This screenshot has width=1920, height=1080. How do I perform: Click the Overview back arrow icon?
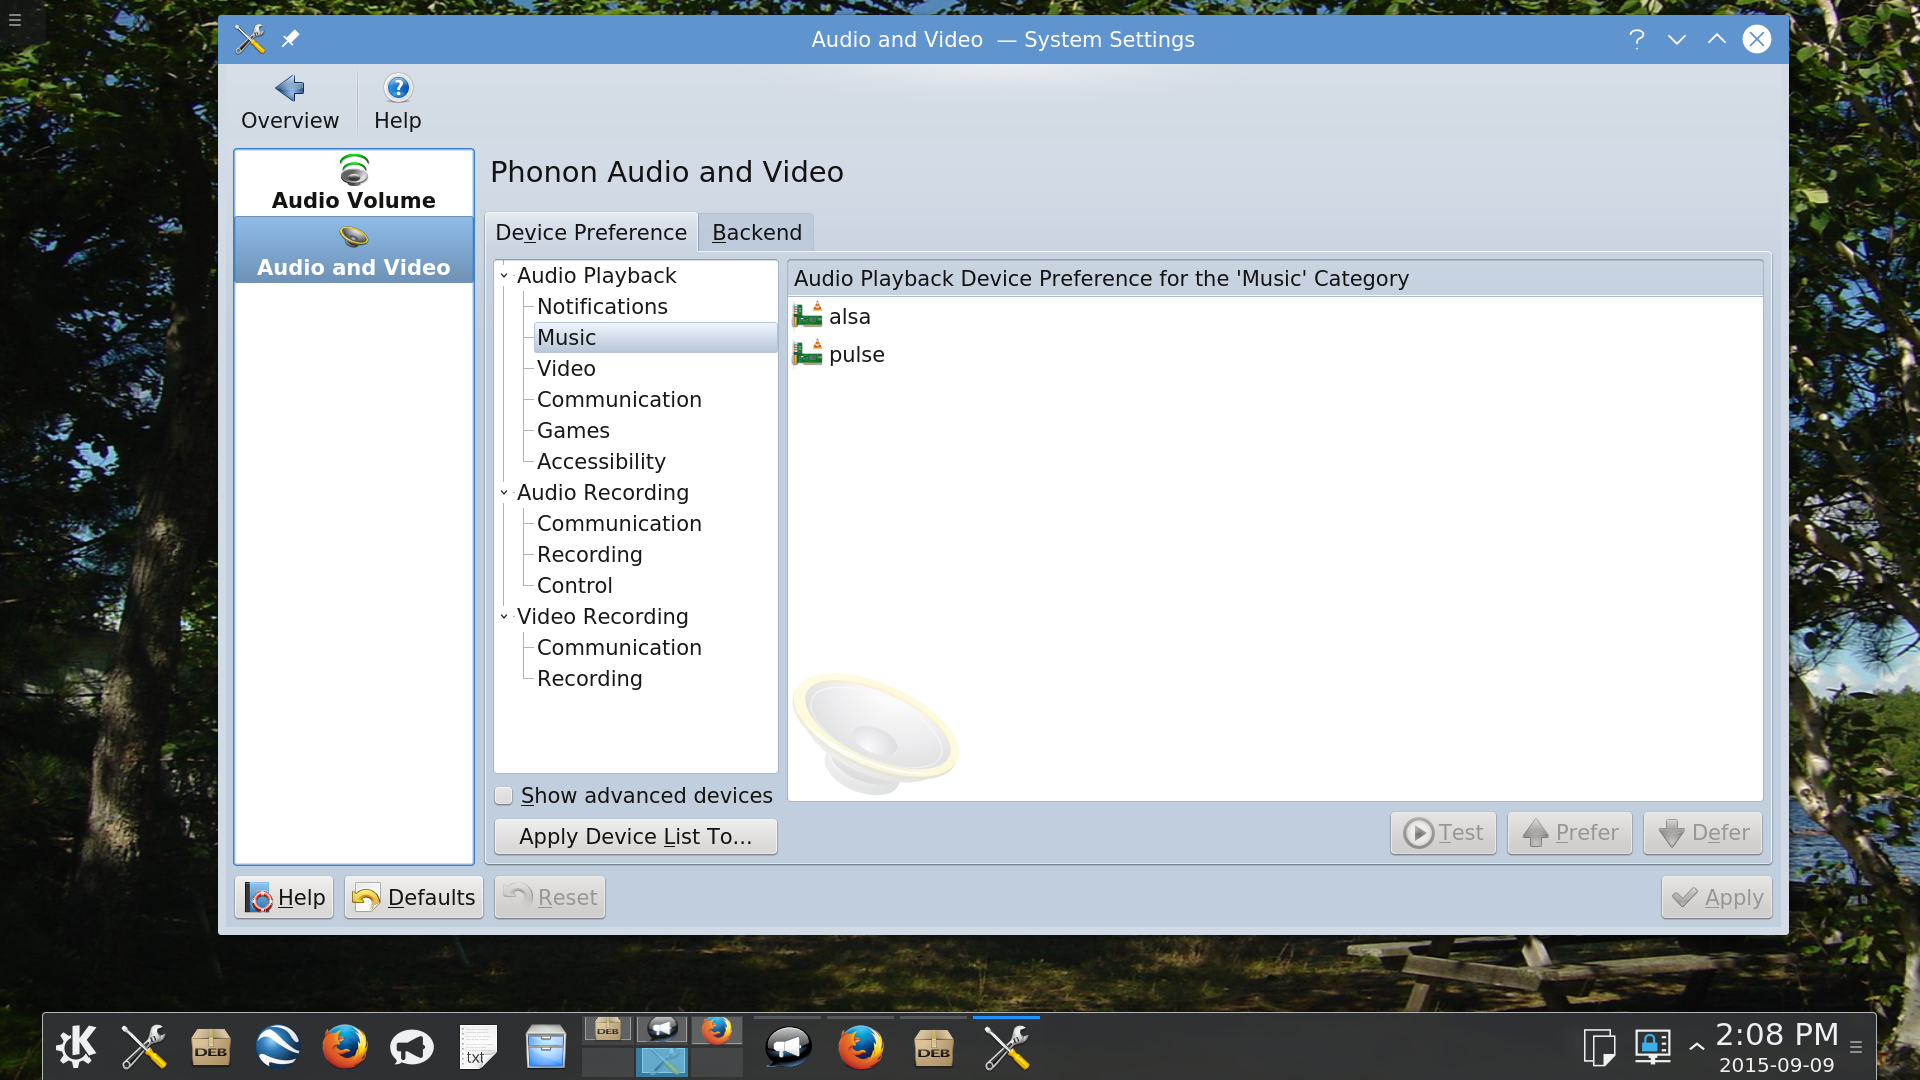tap(290, 88)
